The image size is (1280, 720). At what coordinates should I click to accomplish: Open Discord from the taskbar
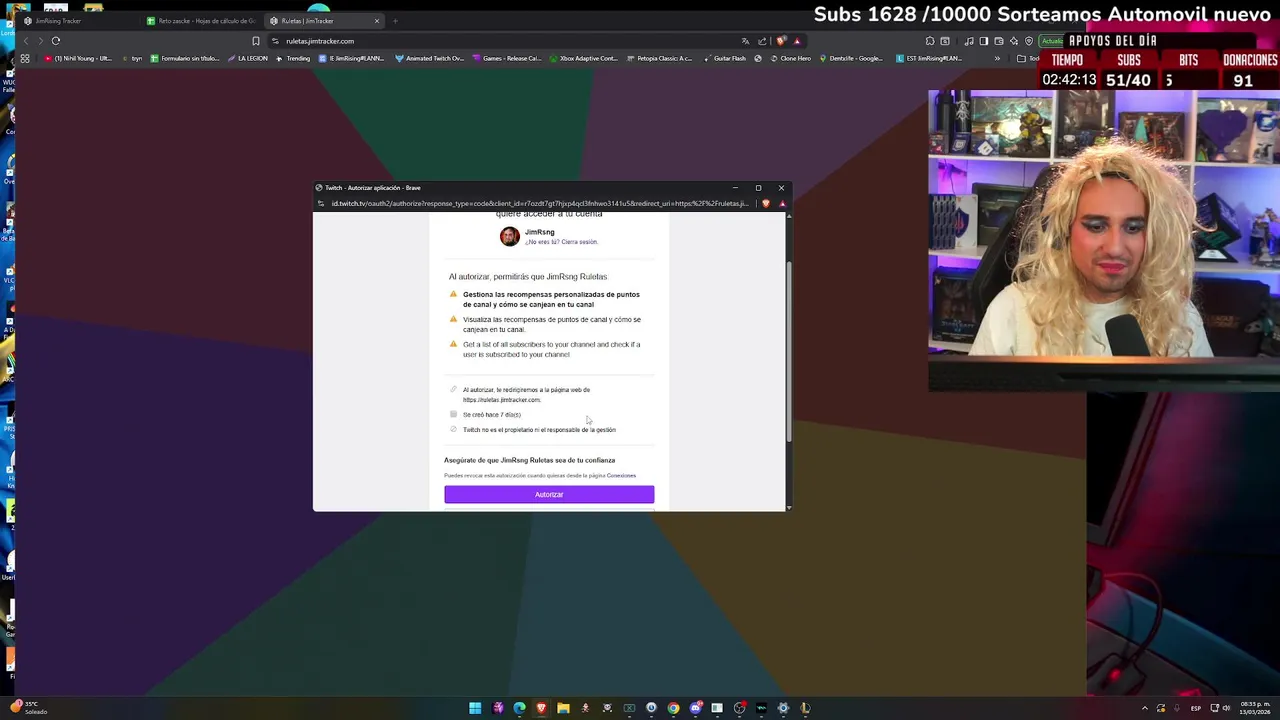pyautogui.click(x=695, y=708)
